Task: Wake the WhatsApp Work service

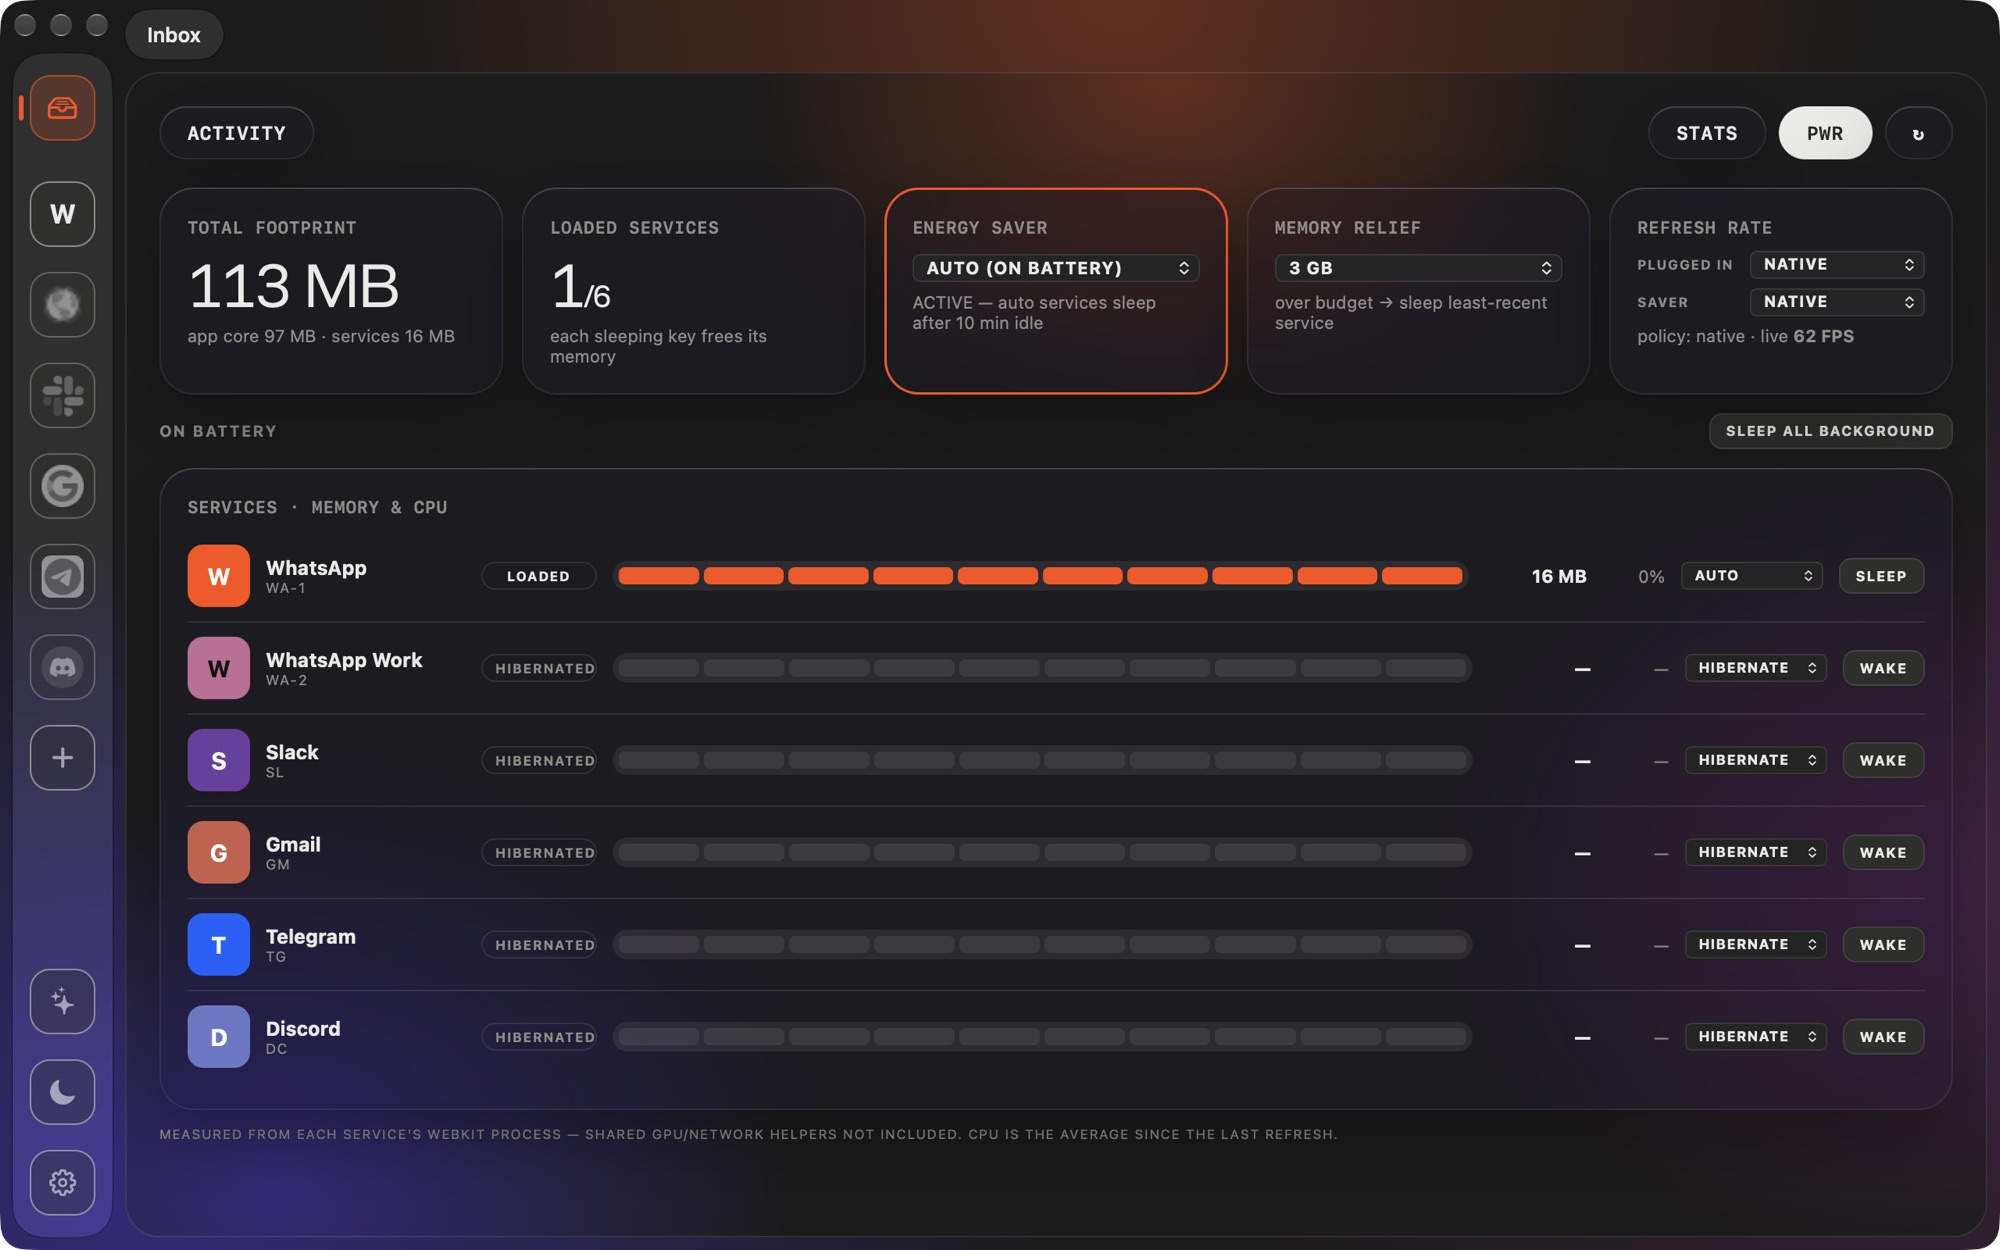Action: pyautogui.click(x=1883, y=668)
